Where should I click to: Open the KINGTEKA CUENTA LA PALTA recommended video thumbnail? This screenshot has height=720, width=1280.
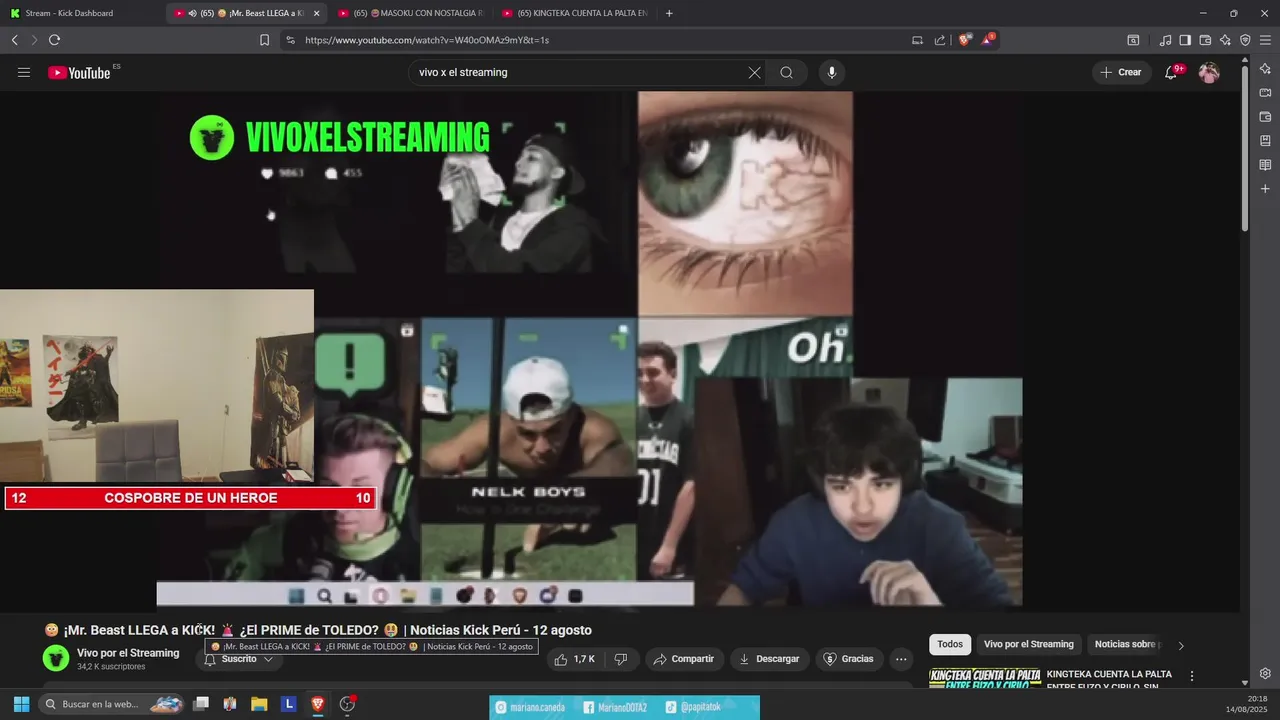pyautogui.click(x=985, y=679)
